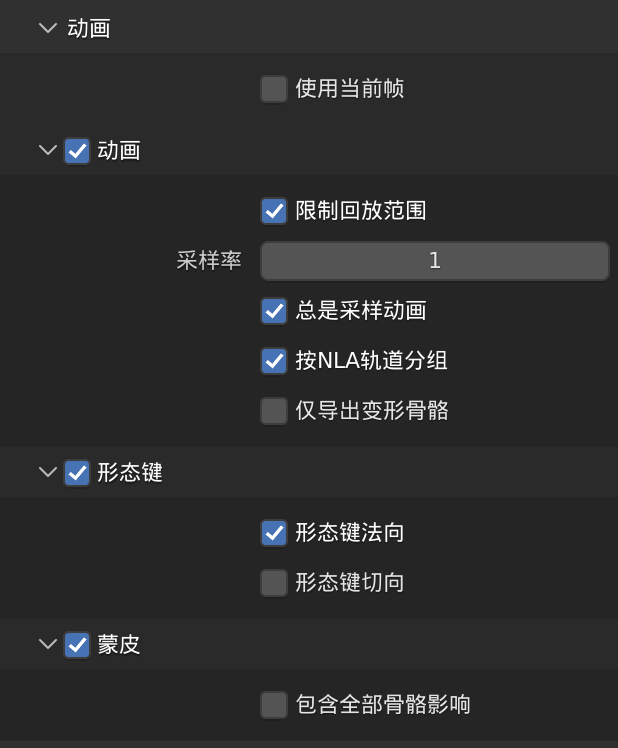618x748 pixels.
Task: Uncheck 限制回放范围 option
Action: tap(274, 211)
